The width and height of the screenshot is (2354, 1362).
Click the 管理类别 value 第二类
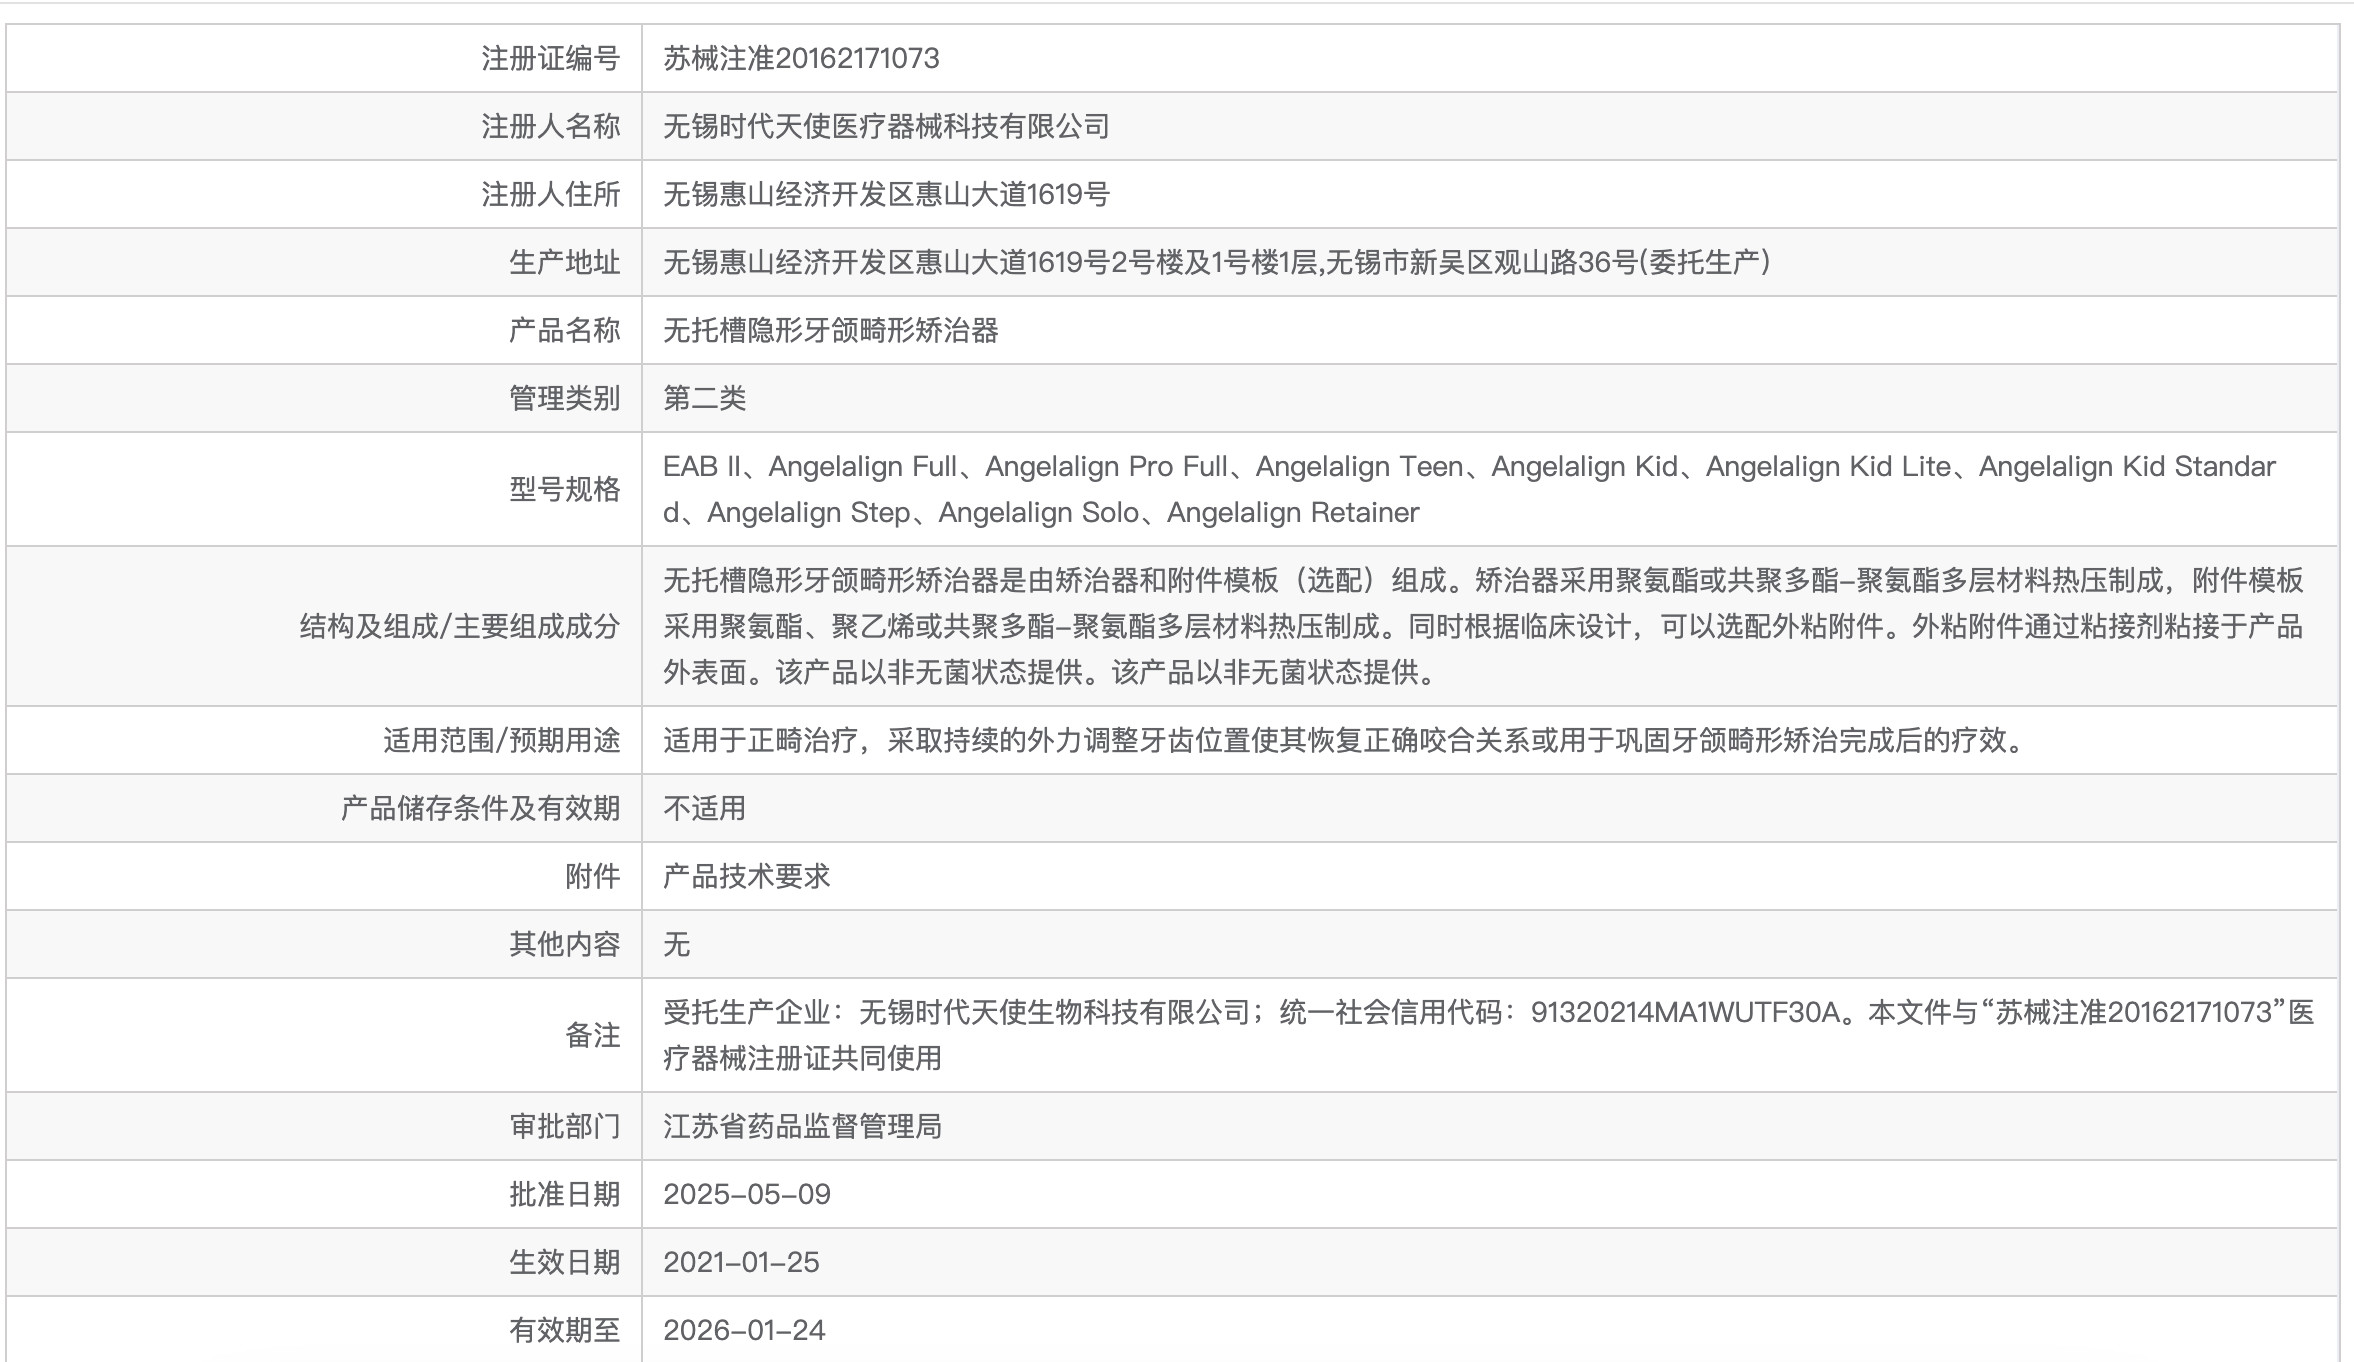[704, 399]
